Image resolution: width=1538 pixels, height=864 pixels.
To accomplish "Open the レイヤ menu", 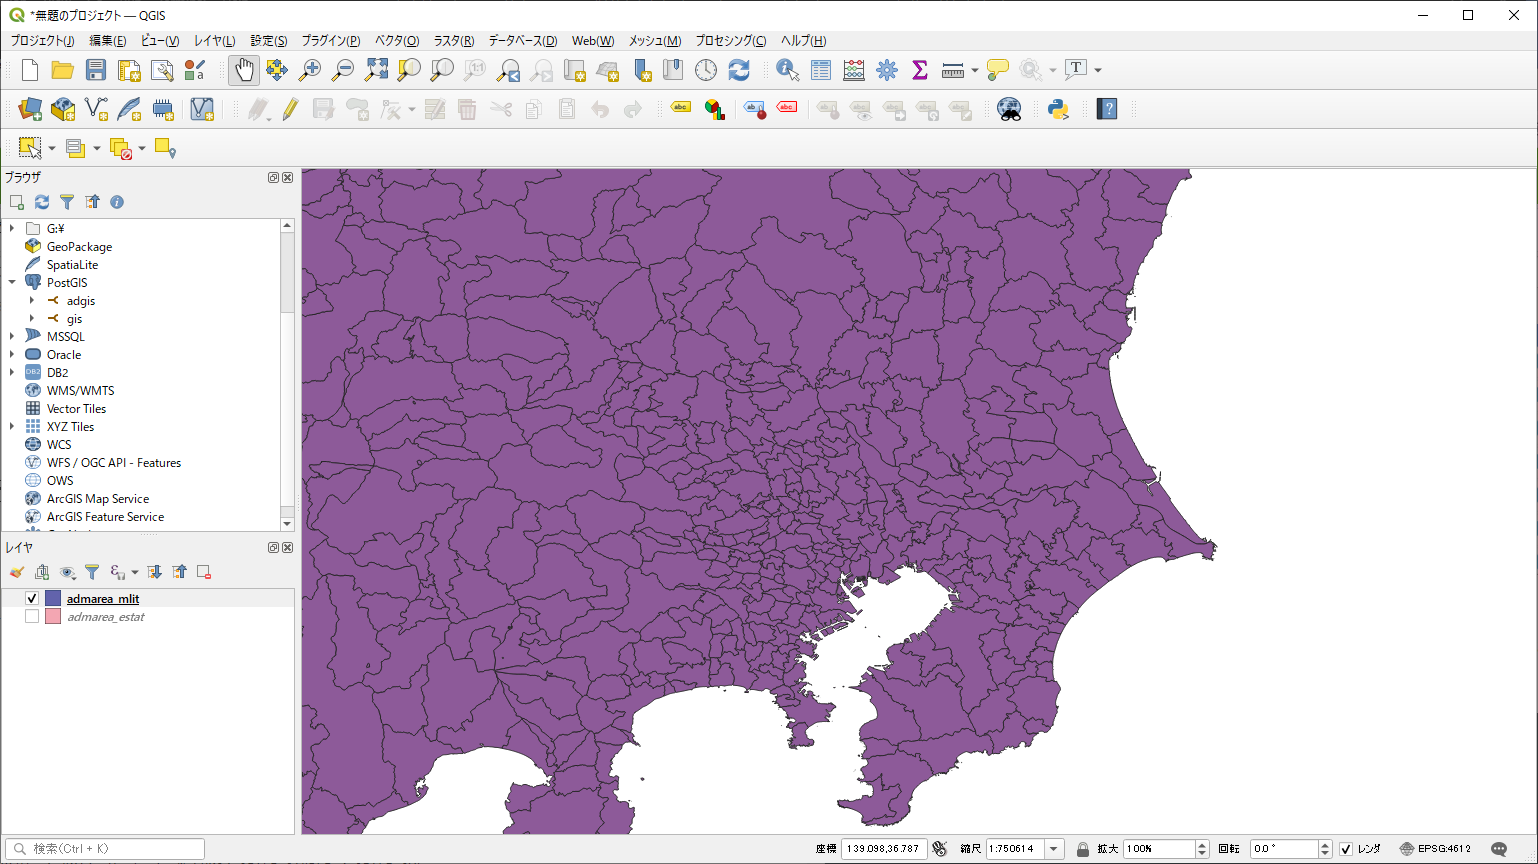I will (215, 41).
